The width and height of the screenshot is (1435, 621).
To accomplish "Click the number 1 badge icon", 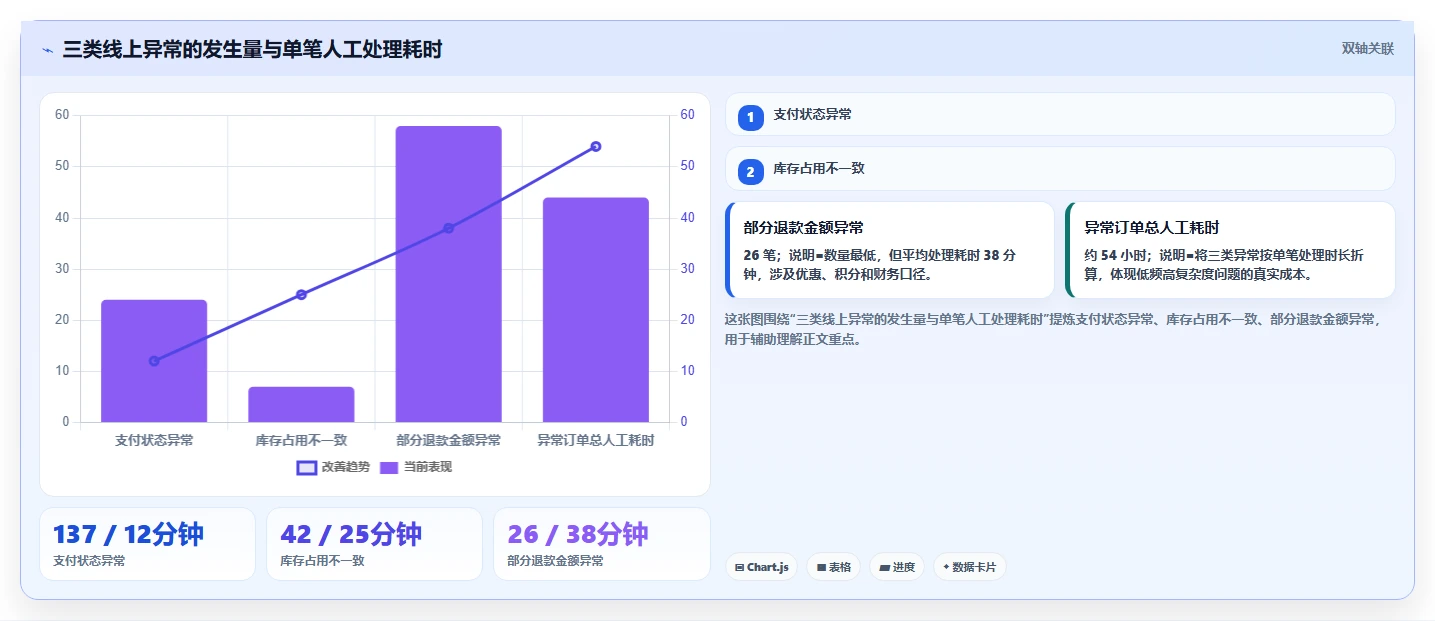I will coord(750,117).
